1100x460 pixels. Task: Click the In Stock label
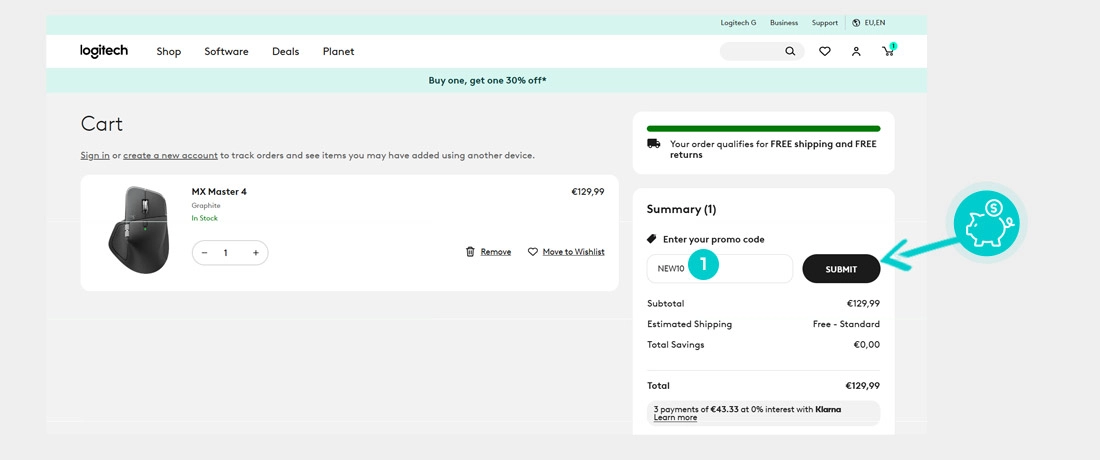205,218
